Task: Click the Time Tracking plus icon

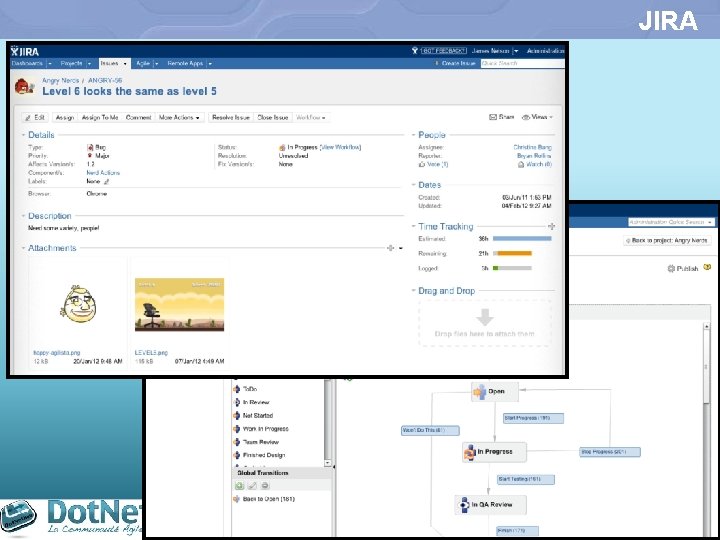Action: pos(551,226)
